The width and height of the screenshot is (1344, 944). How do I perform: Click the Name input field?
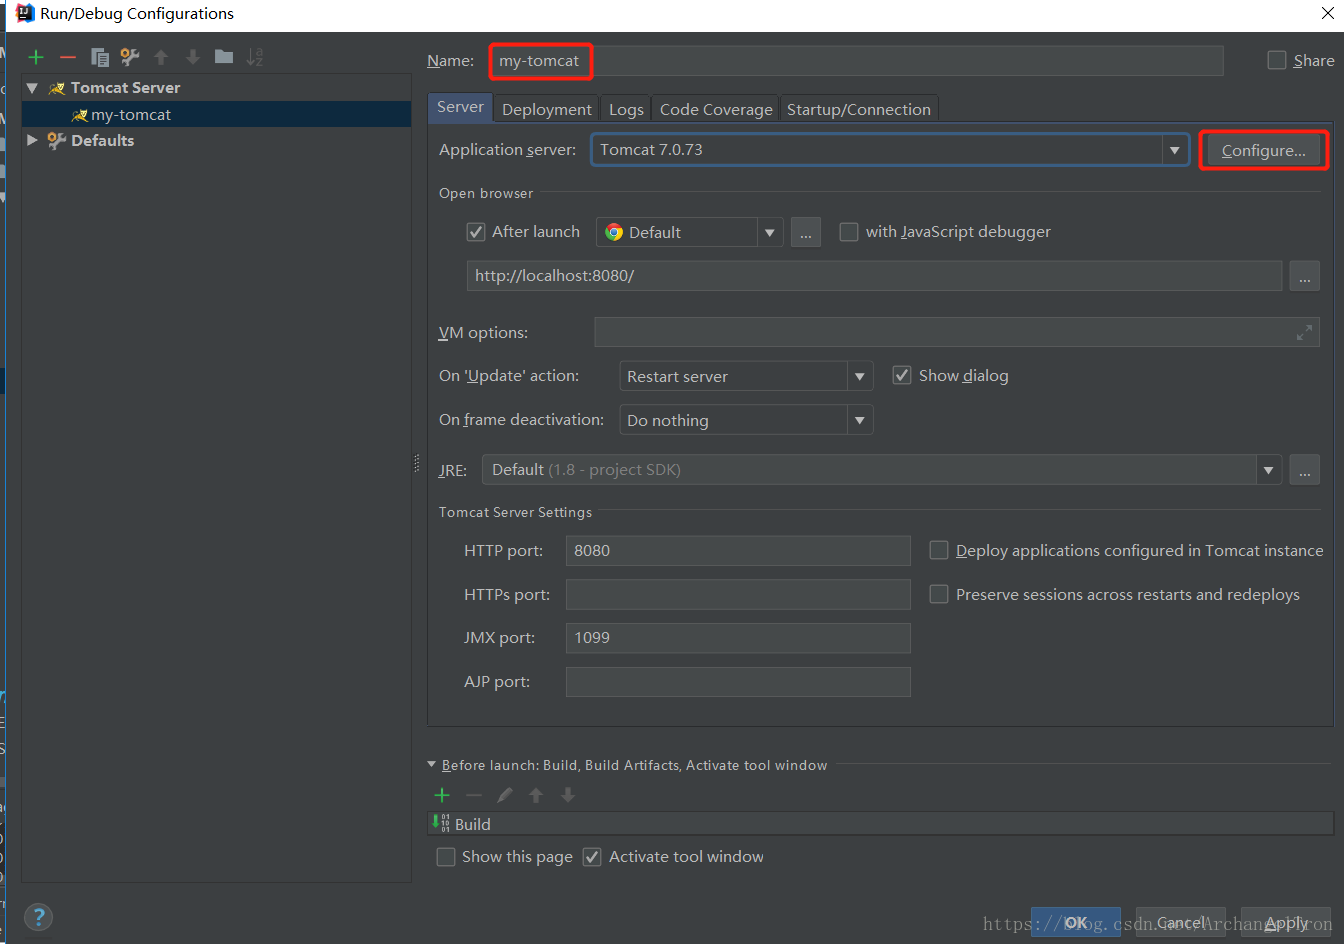pos(856,61)
